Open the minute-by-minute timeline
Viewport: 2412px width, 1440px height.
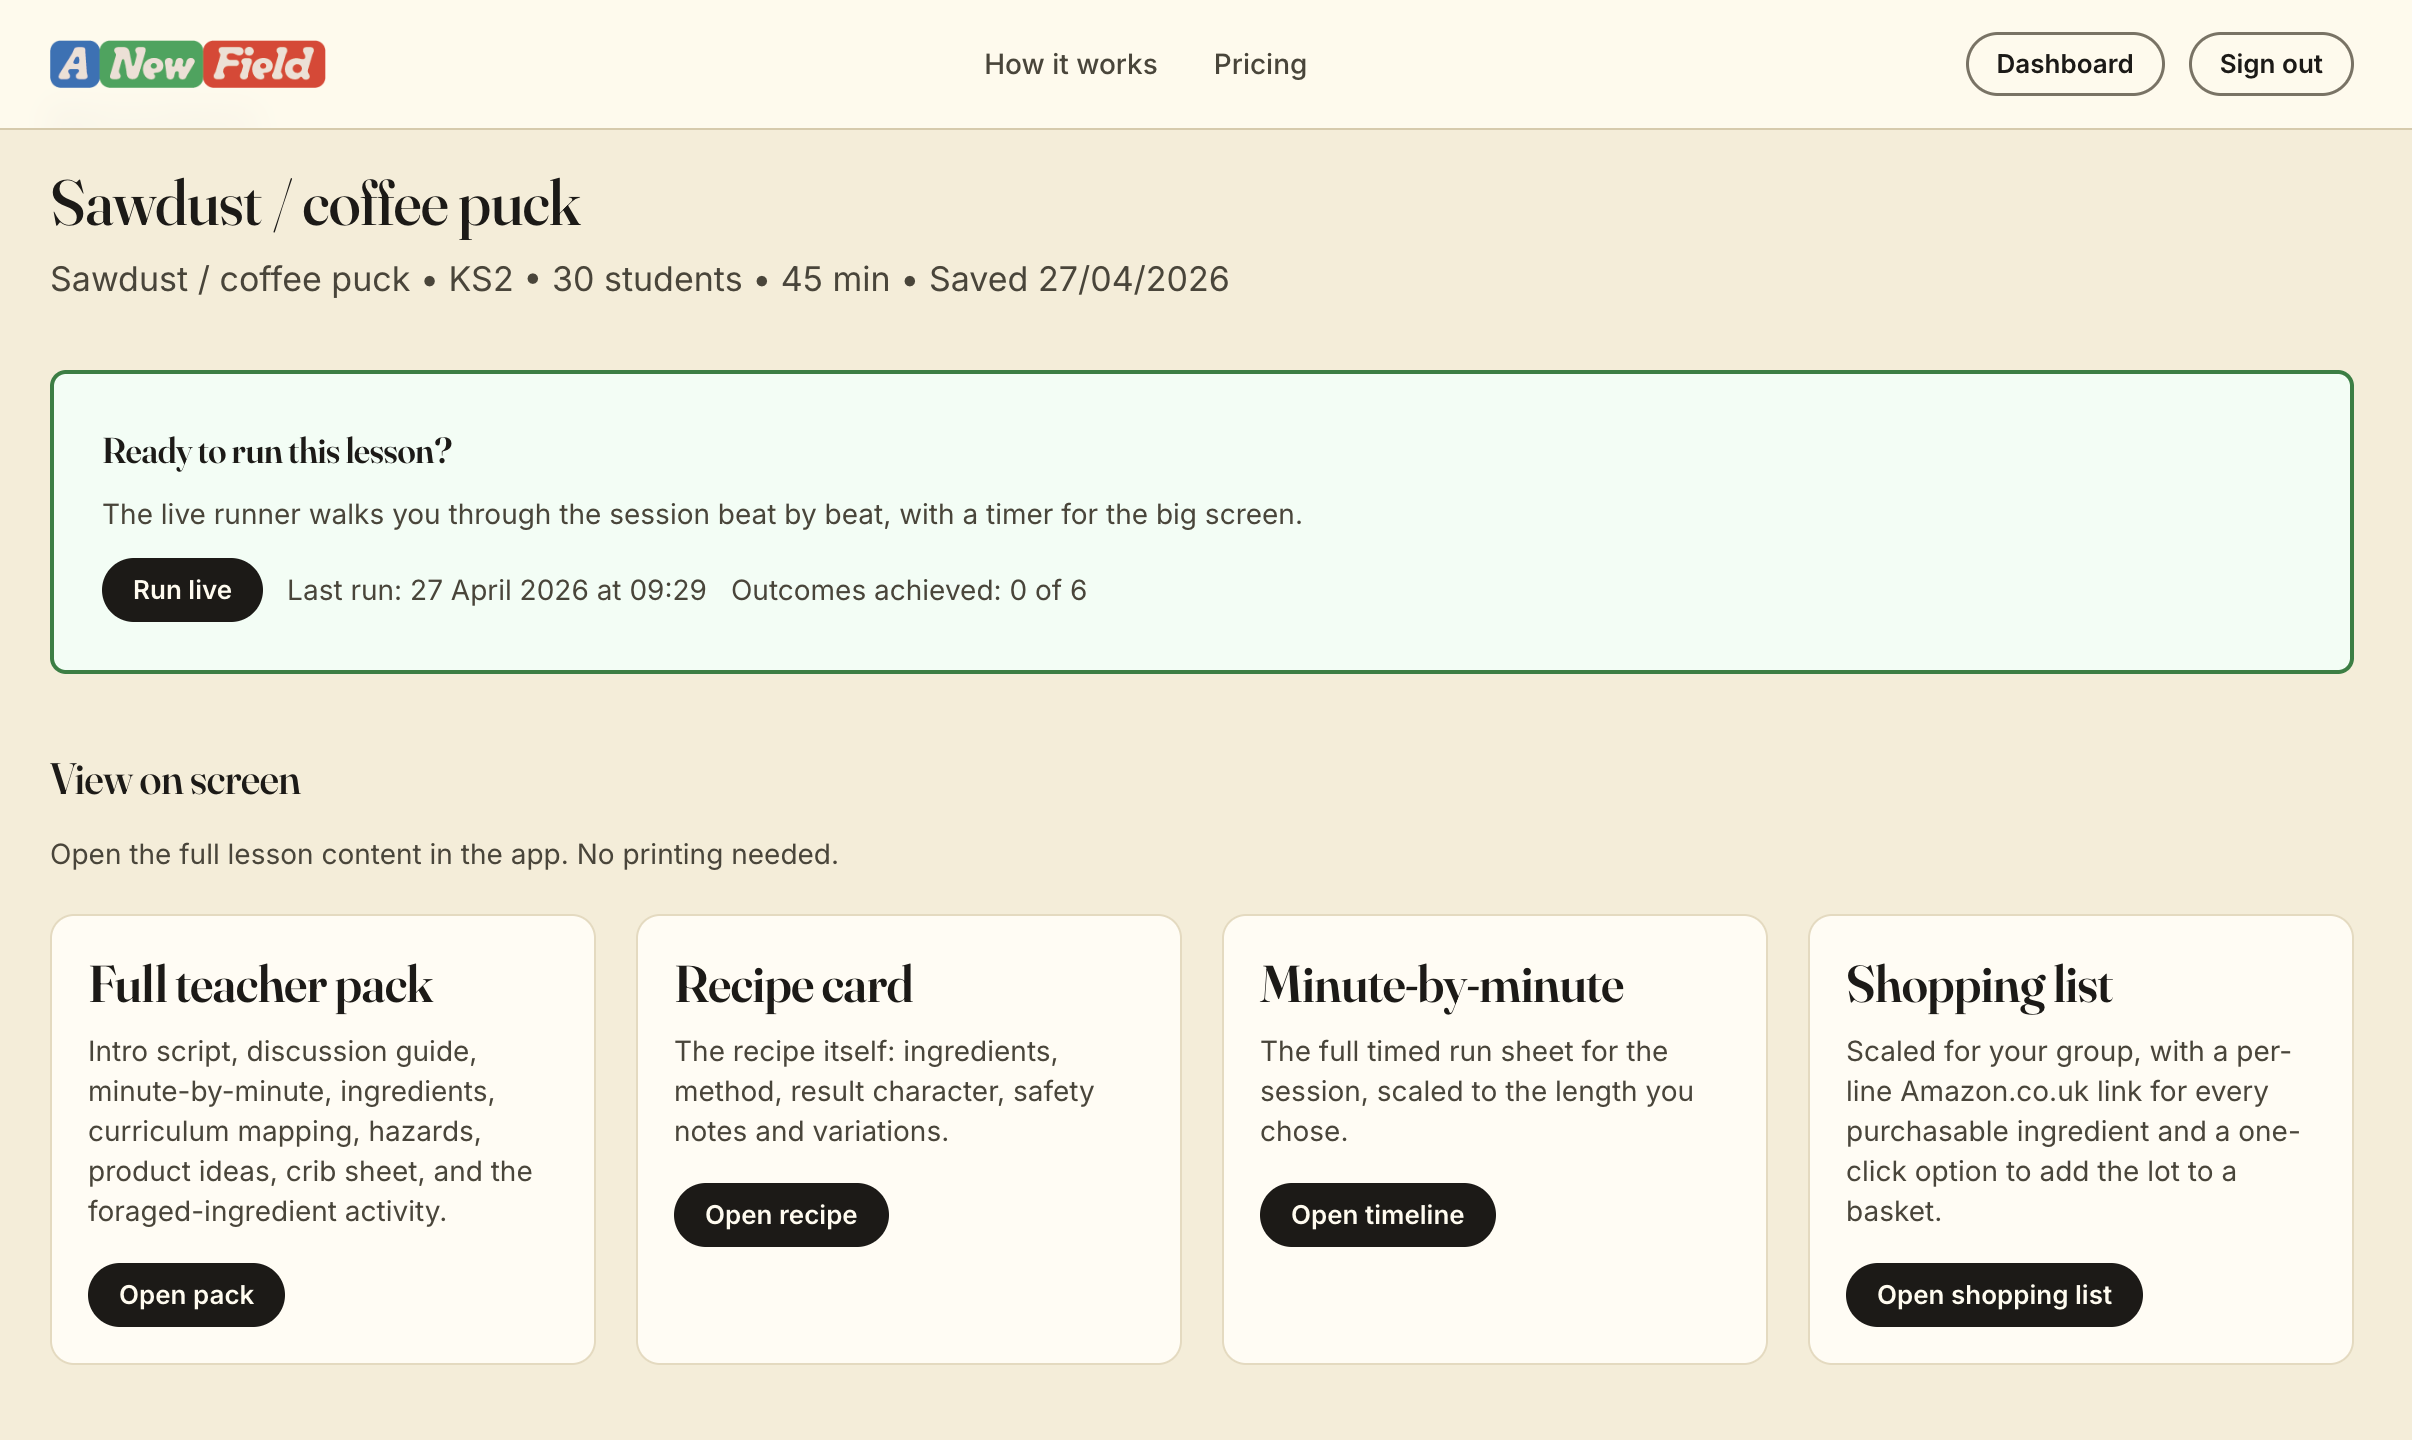(1376, 1215)
